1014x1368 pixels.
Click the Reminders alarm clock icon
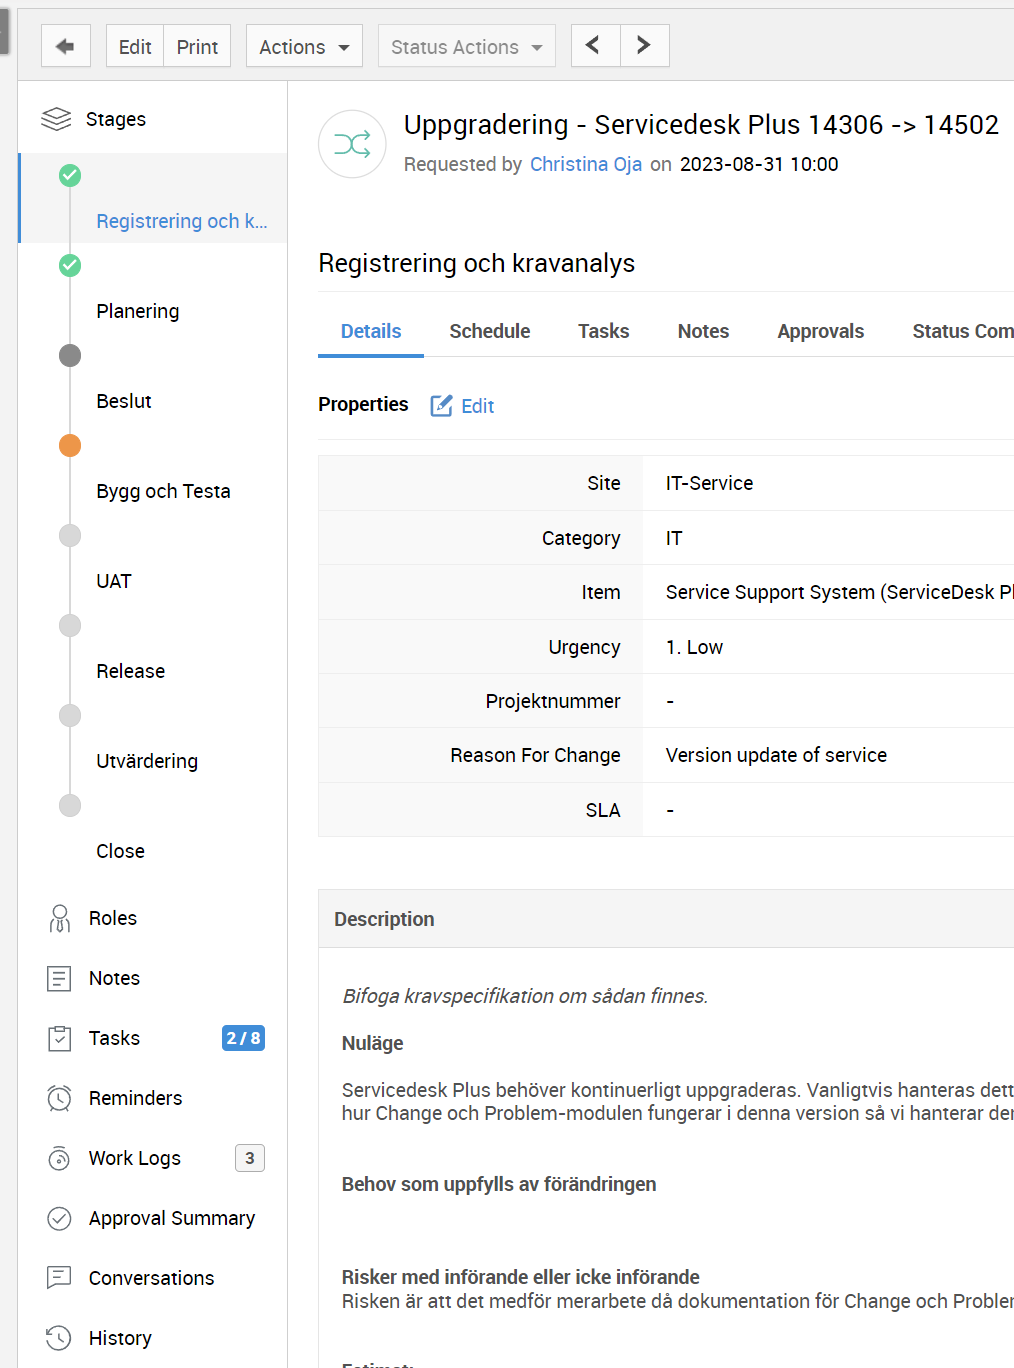point(60,1098)
